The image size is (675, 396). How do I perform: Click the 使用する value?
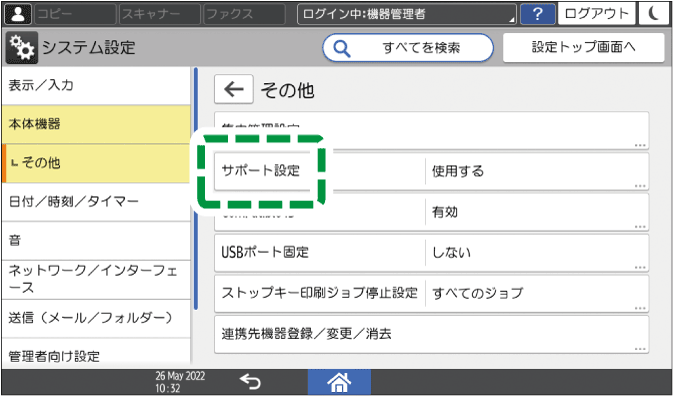pos(458,171)
